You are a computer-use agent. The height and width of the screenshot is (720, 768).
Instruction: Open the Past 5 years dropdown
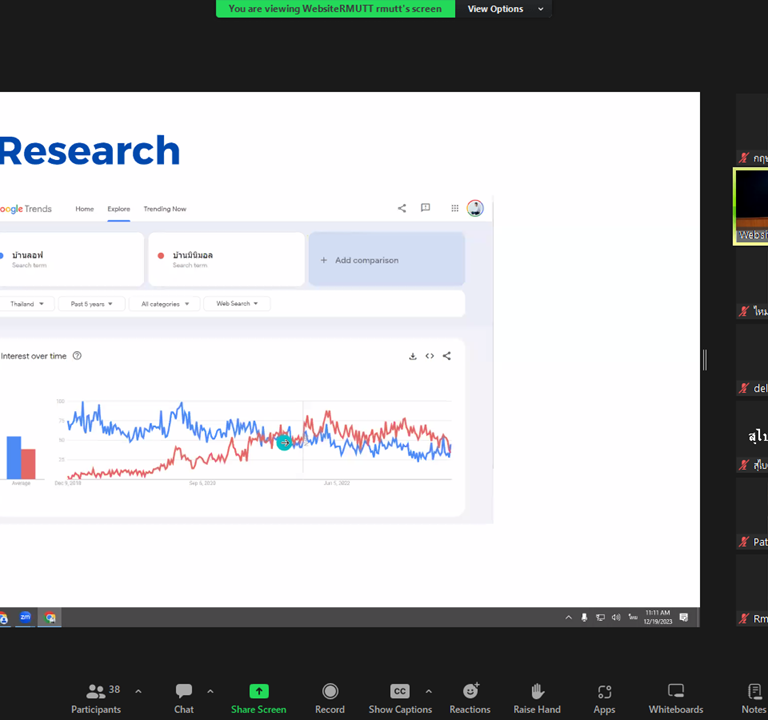coord(92,304)
